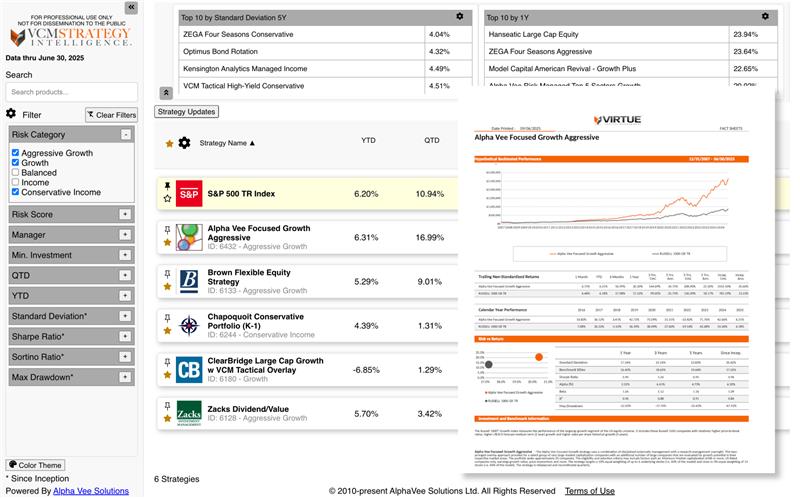
Task: Pin the Alpha Vee Focused Growth row
Action: 167,229
